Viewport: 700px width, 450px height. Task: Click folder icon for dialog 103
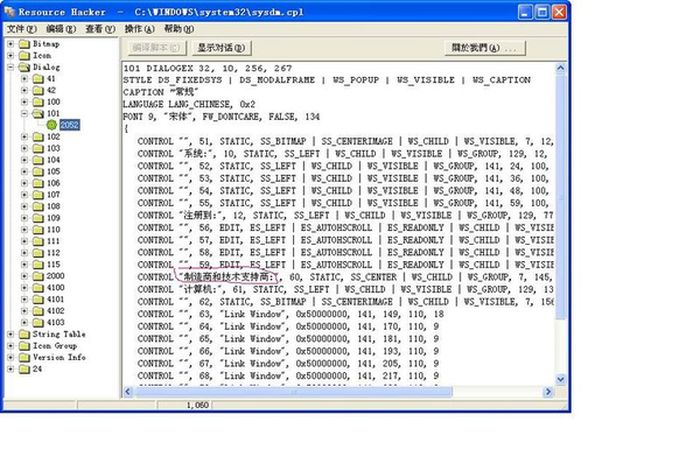(38, 148)
